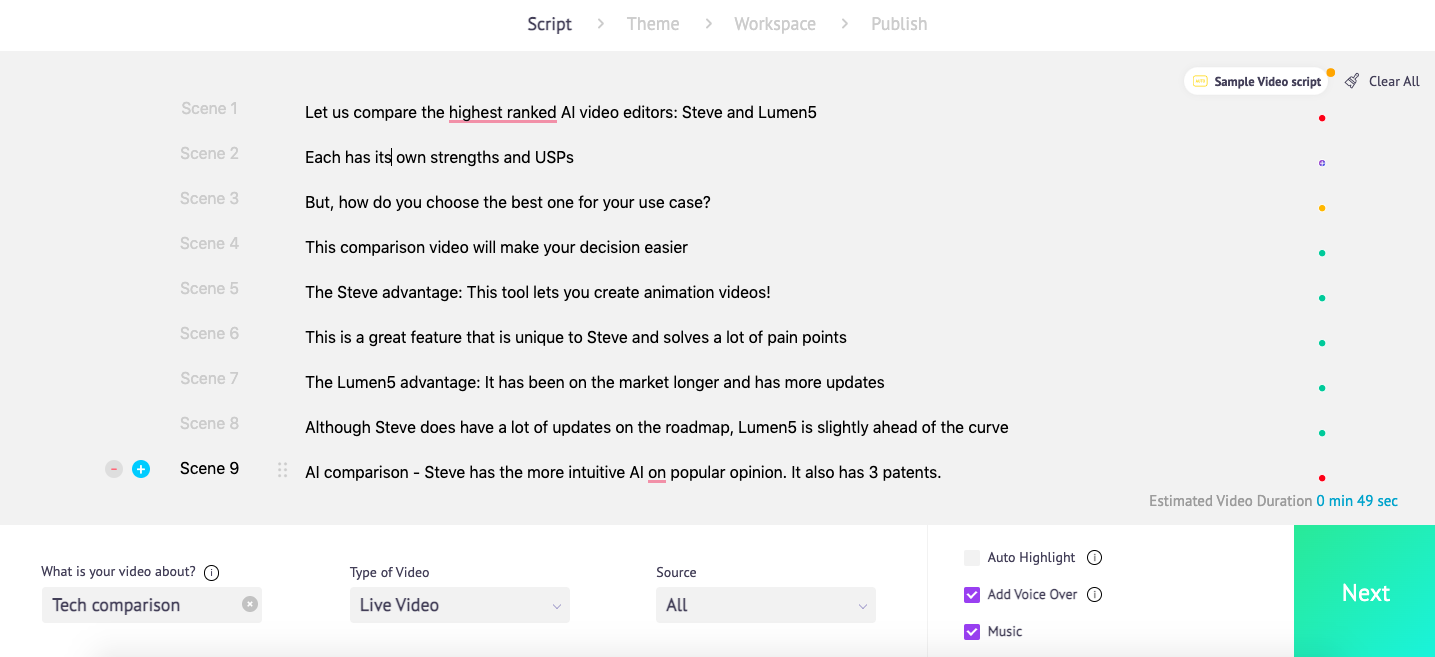Click the red status dot beside Scene 1

pyautogui.click(x=1322, y=117)
